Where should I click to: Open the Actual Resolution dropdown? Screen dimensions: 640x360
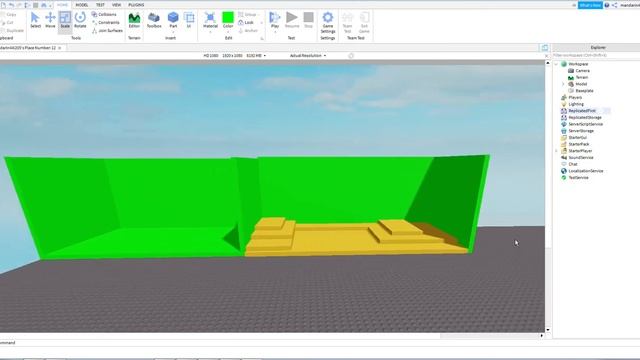click(308, 56)
